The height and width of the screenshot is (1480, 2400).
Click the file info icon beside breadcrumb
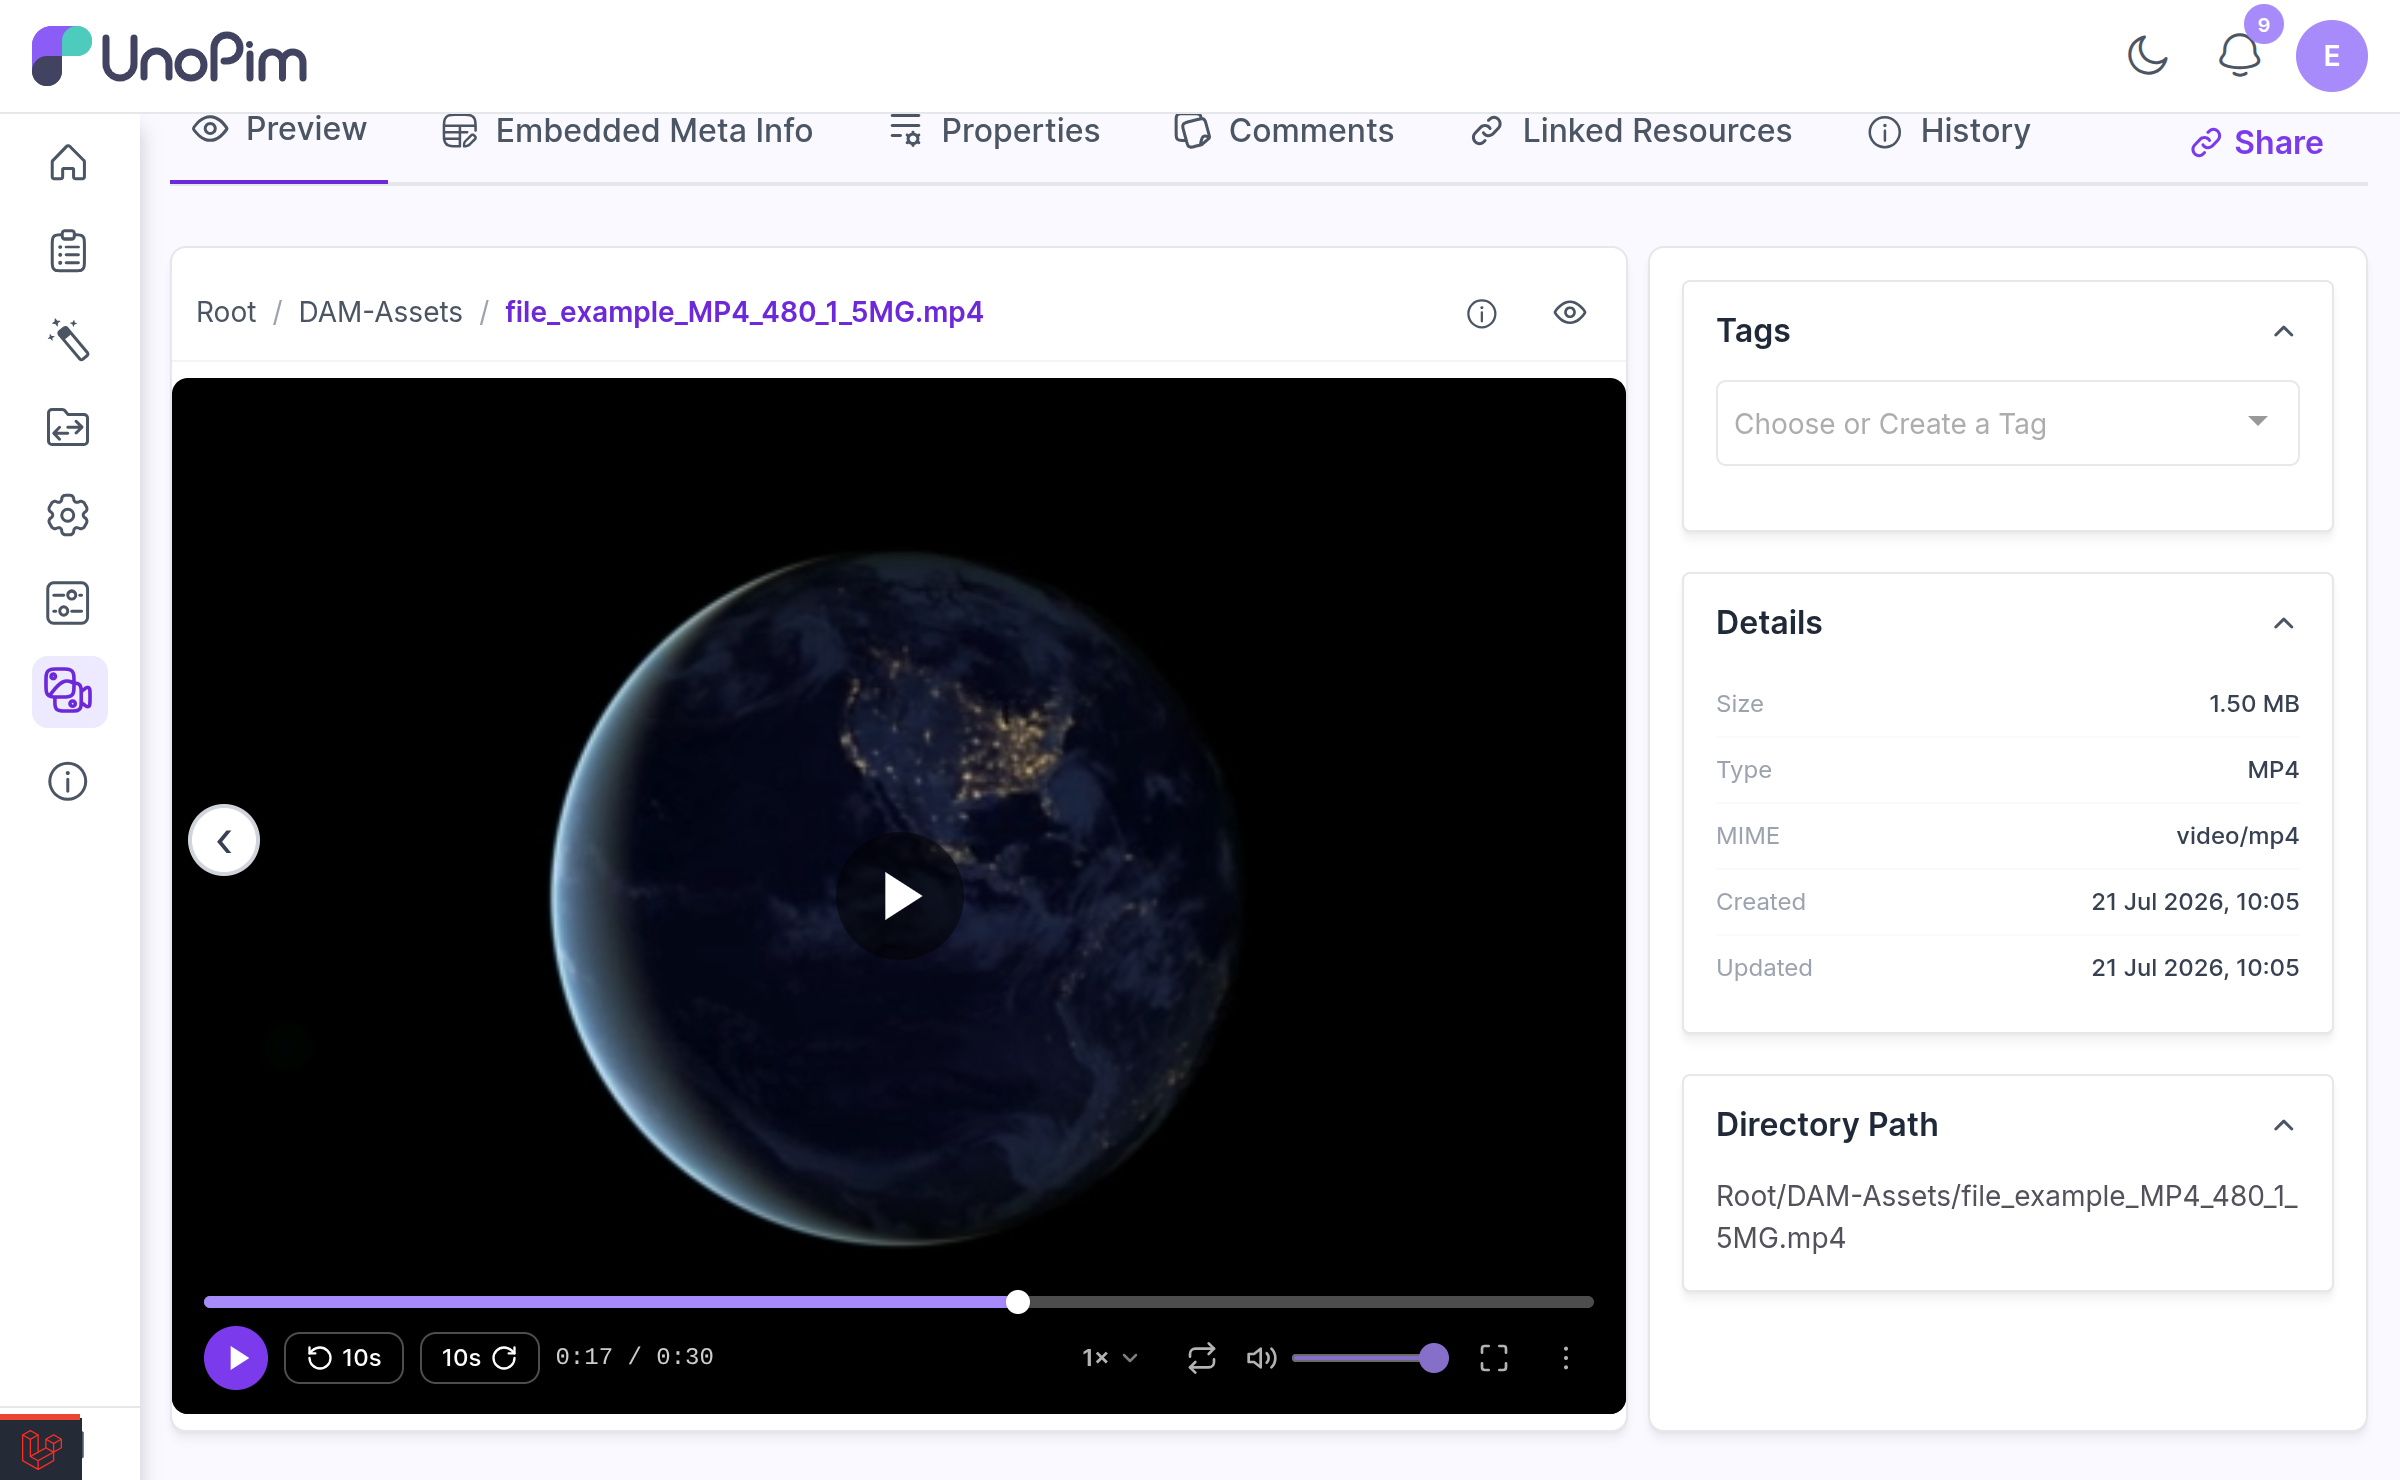pos(1482,313)
